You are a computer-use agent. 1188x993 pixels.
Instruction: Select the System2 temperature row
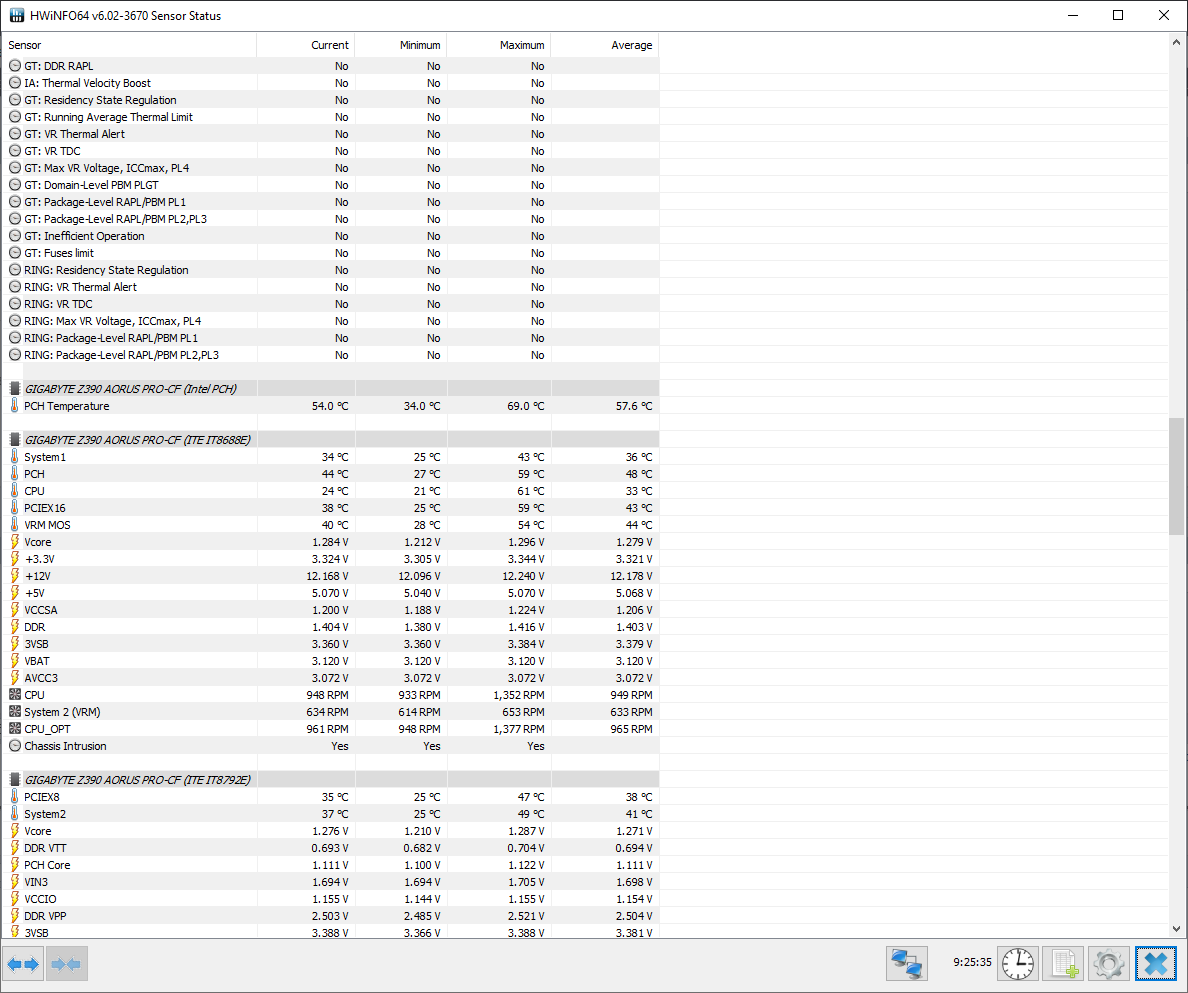(330, 813)
